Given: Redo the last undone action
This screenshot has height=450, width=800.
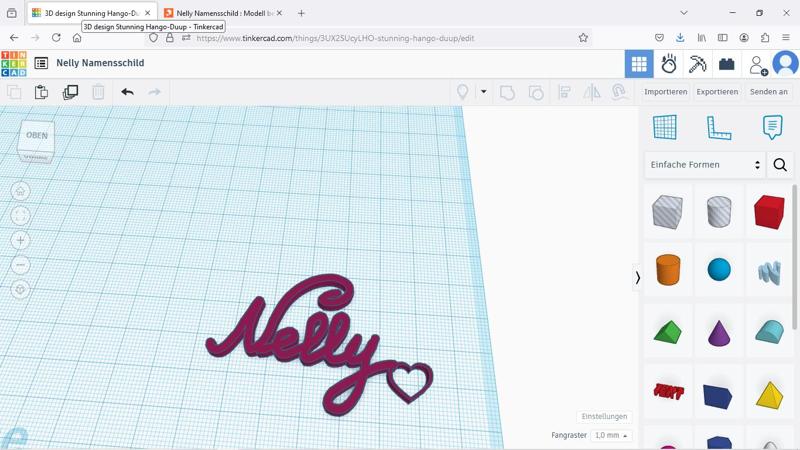Looking at the screenshot, I should 155,92.
